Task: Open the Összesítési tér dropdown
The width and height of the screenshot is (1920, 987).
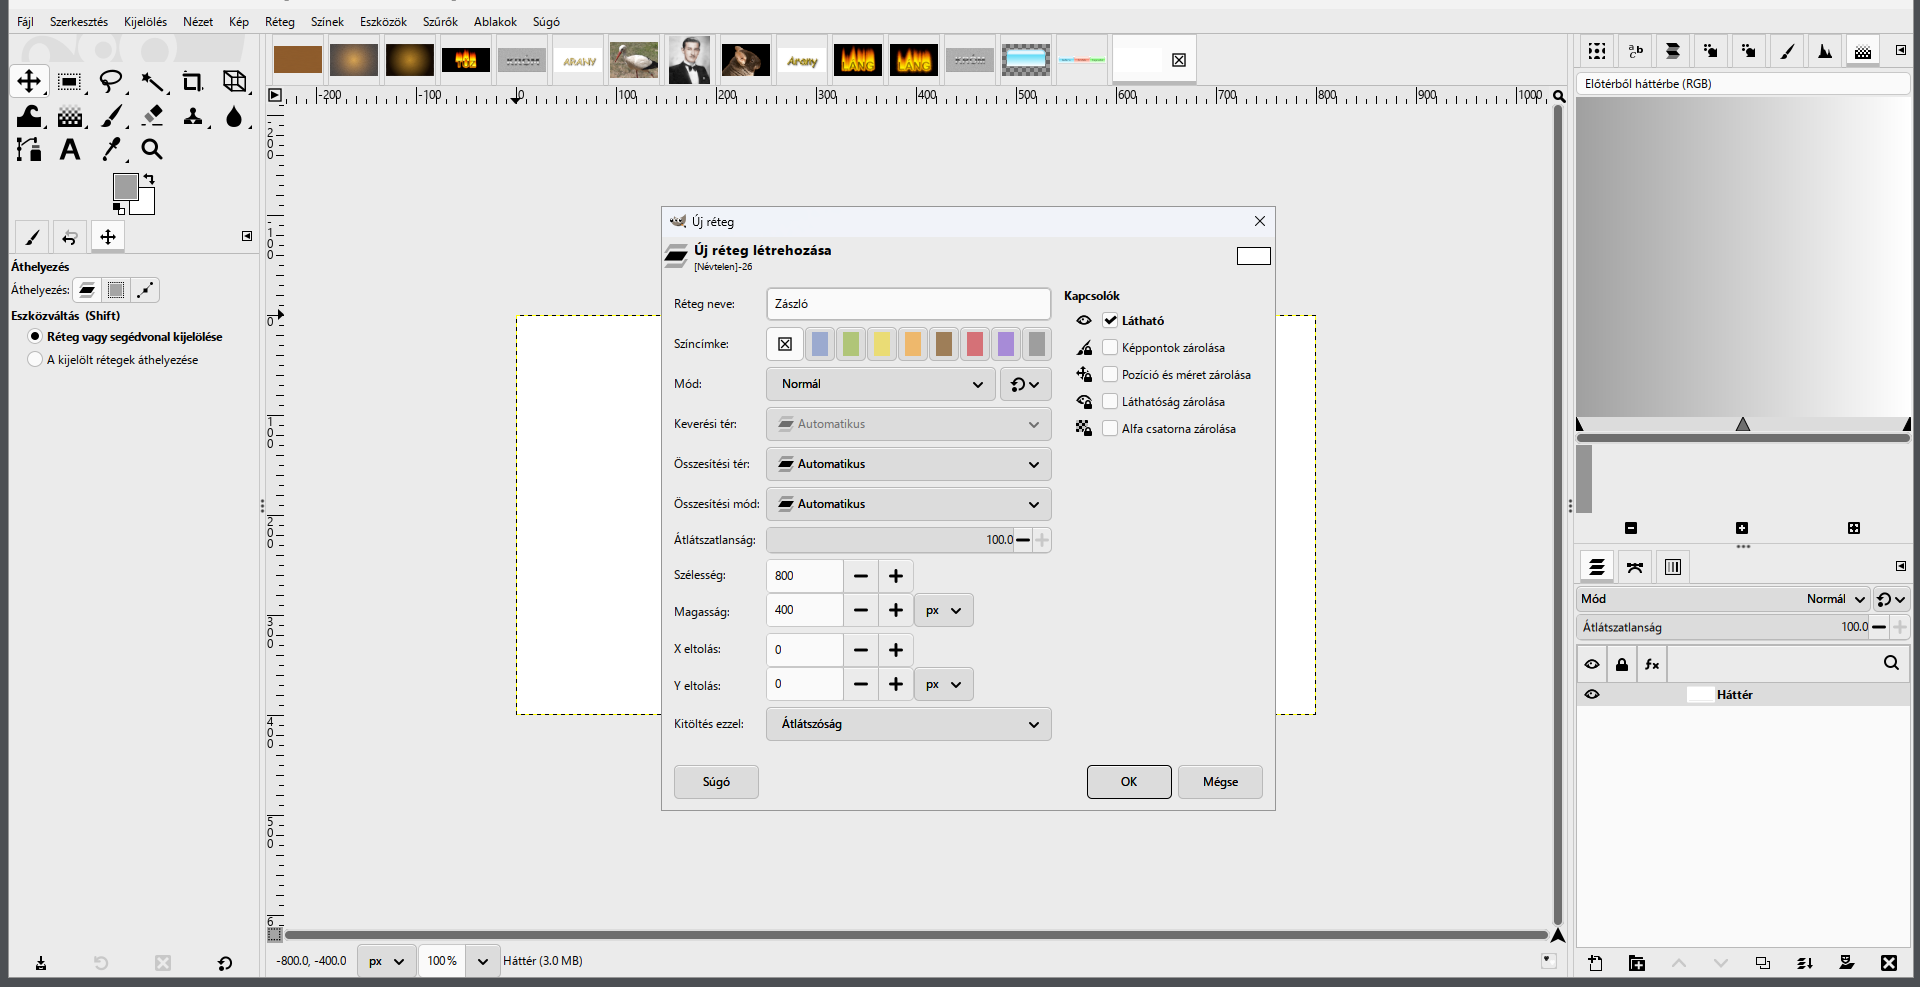Action: coord(909,464)
